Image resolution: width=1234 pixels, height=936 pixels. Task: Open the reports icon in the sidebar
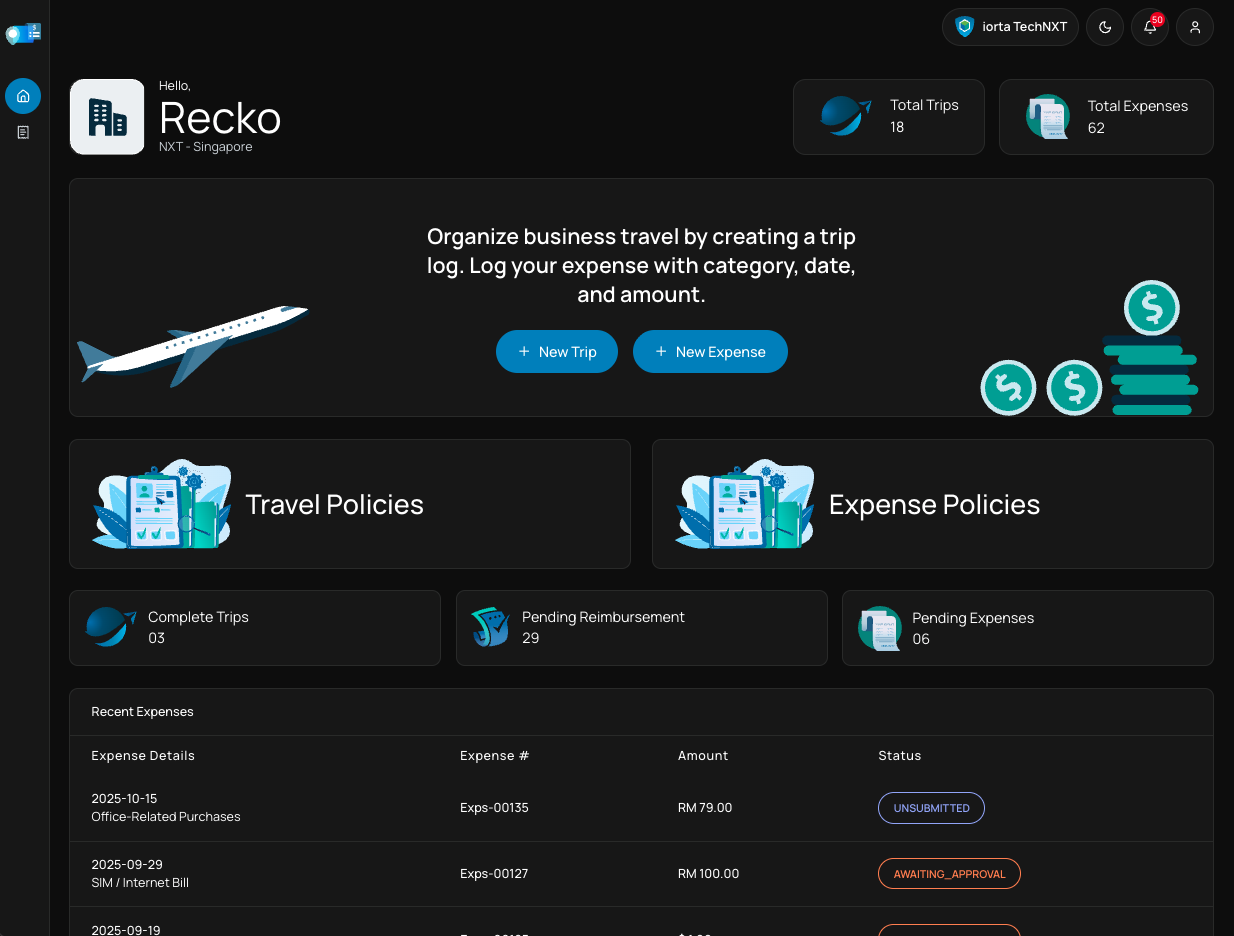point(23,132)
